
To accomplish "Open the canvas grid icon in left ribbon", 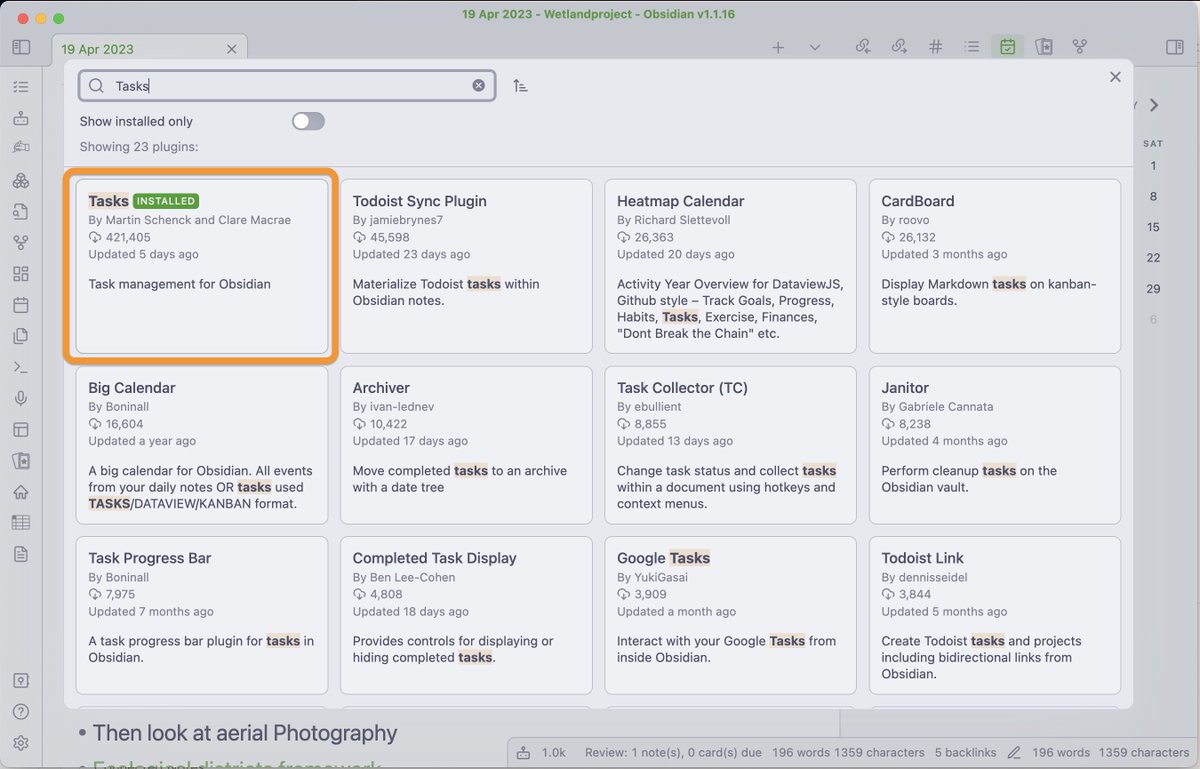I will pyautogui.click(x=21, y=274).
